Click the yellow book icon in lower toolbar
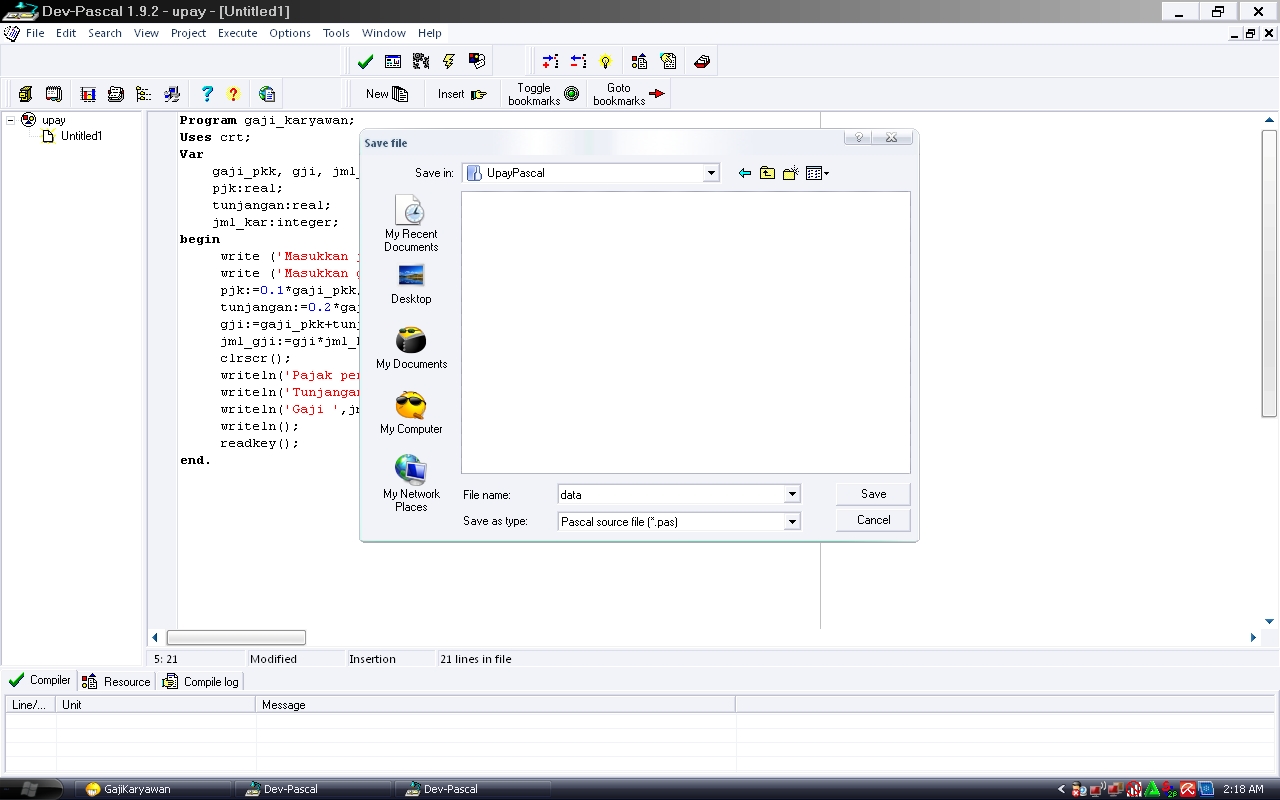Screen dimensions: 1280x800 coord(25,94)
